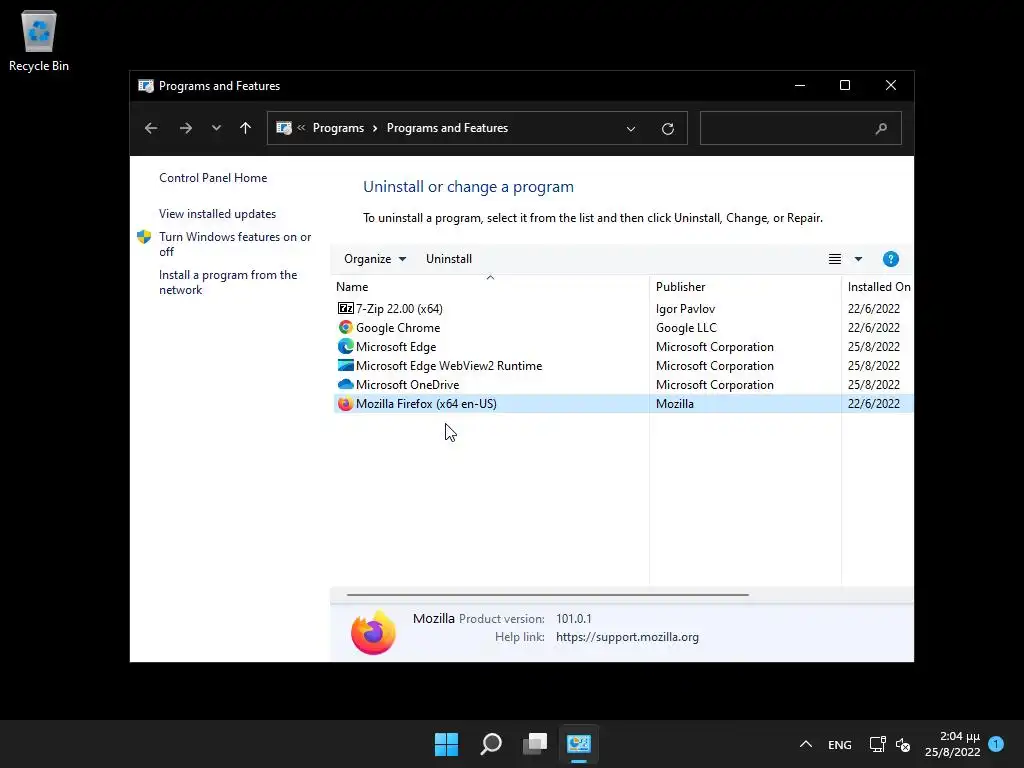Open the Windows Start menu
This screenshot has height=768, width=1024.
447,744
